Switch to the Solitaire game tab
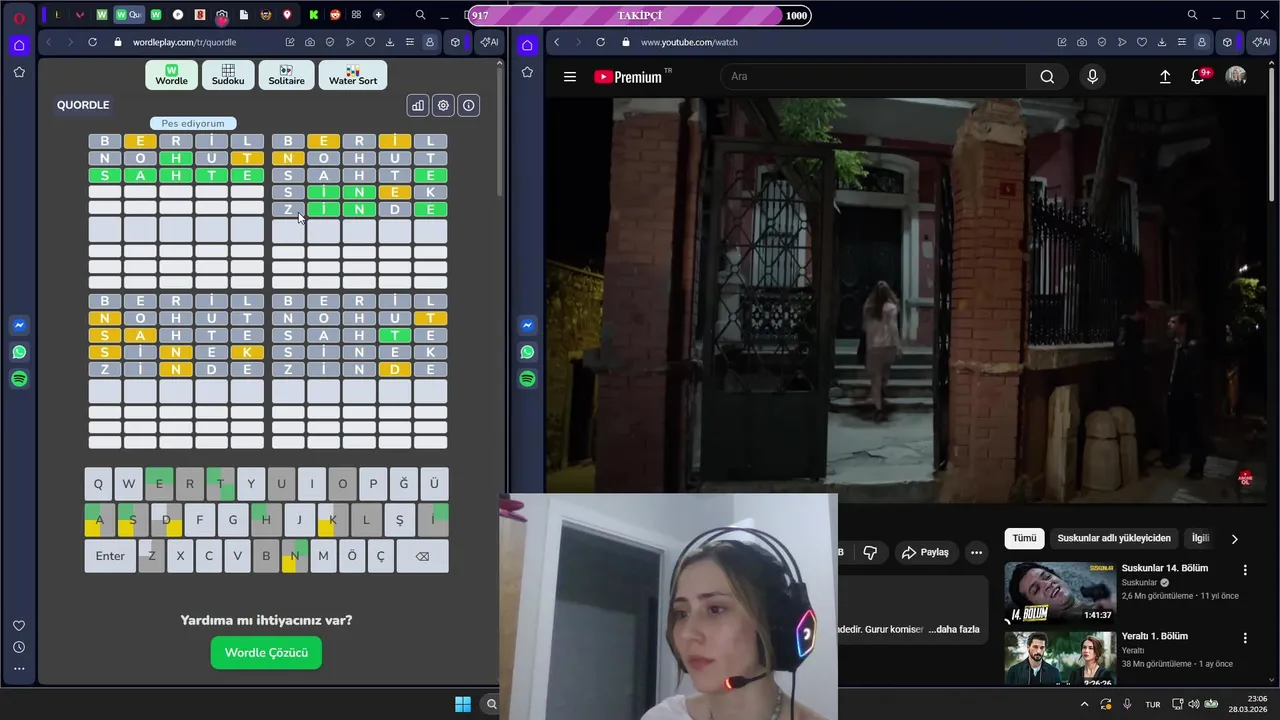This screenshot has width=1280, height=720. click(286, 75)
